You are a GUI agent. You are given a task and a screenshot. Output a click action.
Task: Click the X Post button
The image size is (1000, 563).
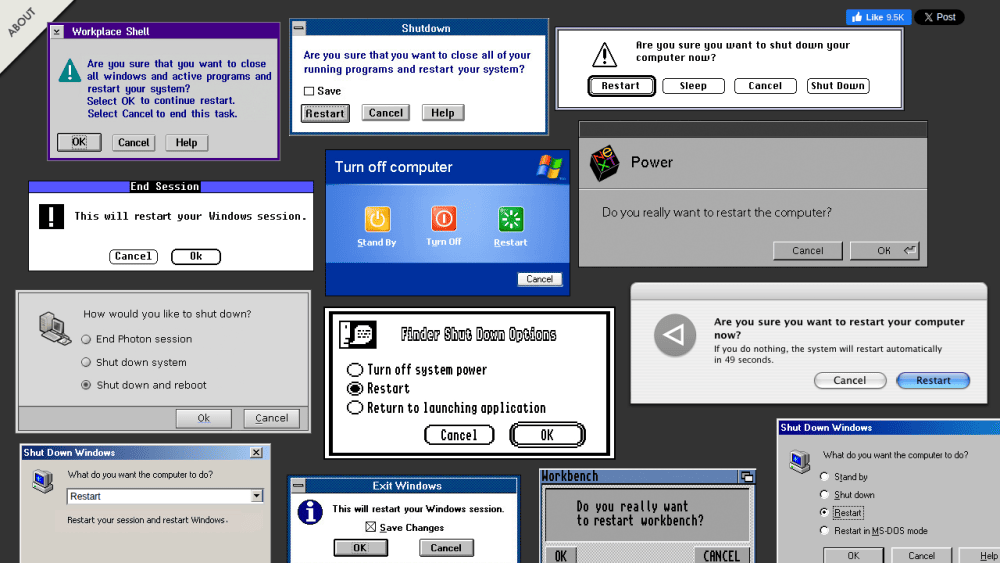[939, 17]
